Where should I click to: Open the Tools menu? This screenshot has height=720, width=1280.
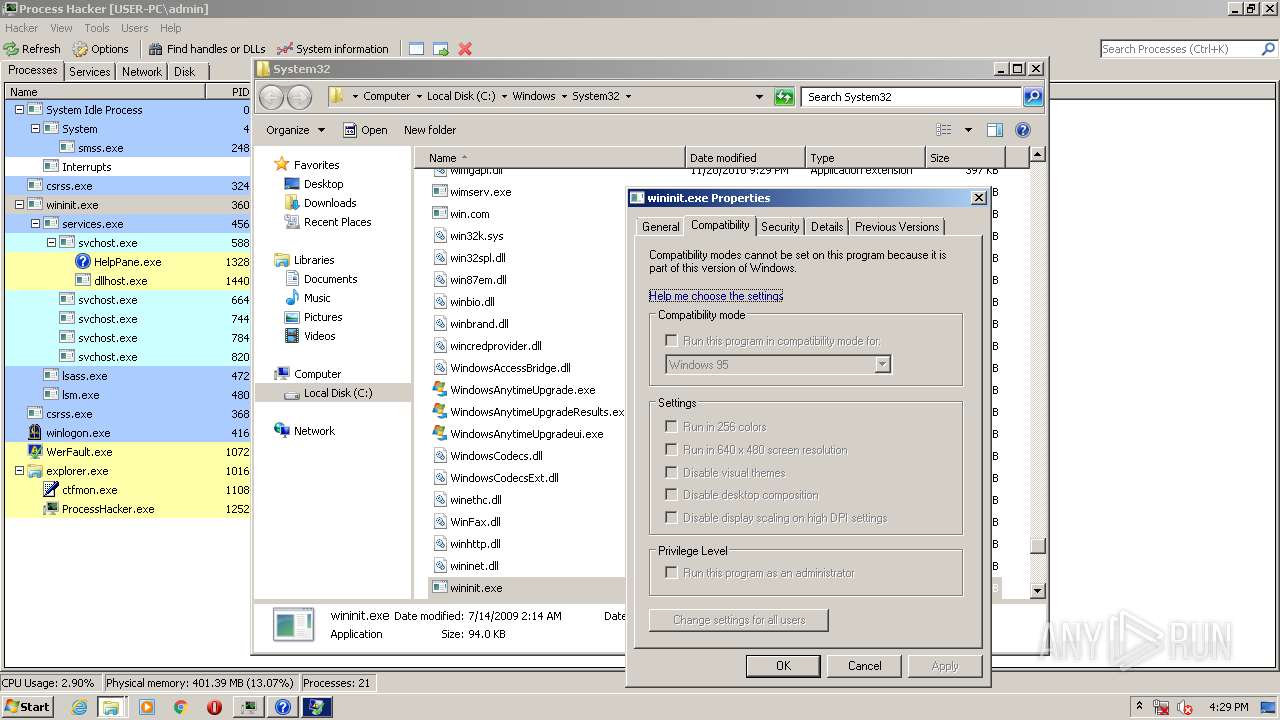pos(97,28)
